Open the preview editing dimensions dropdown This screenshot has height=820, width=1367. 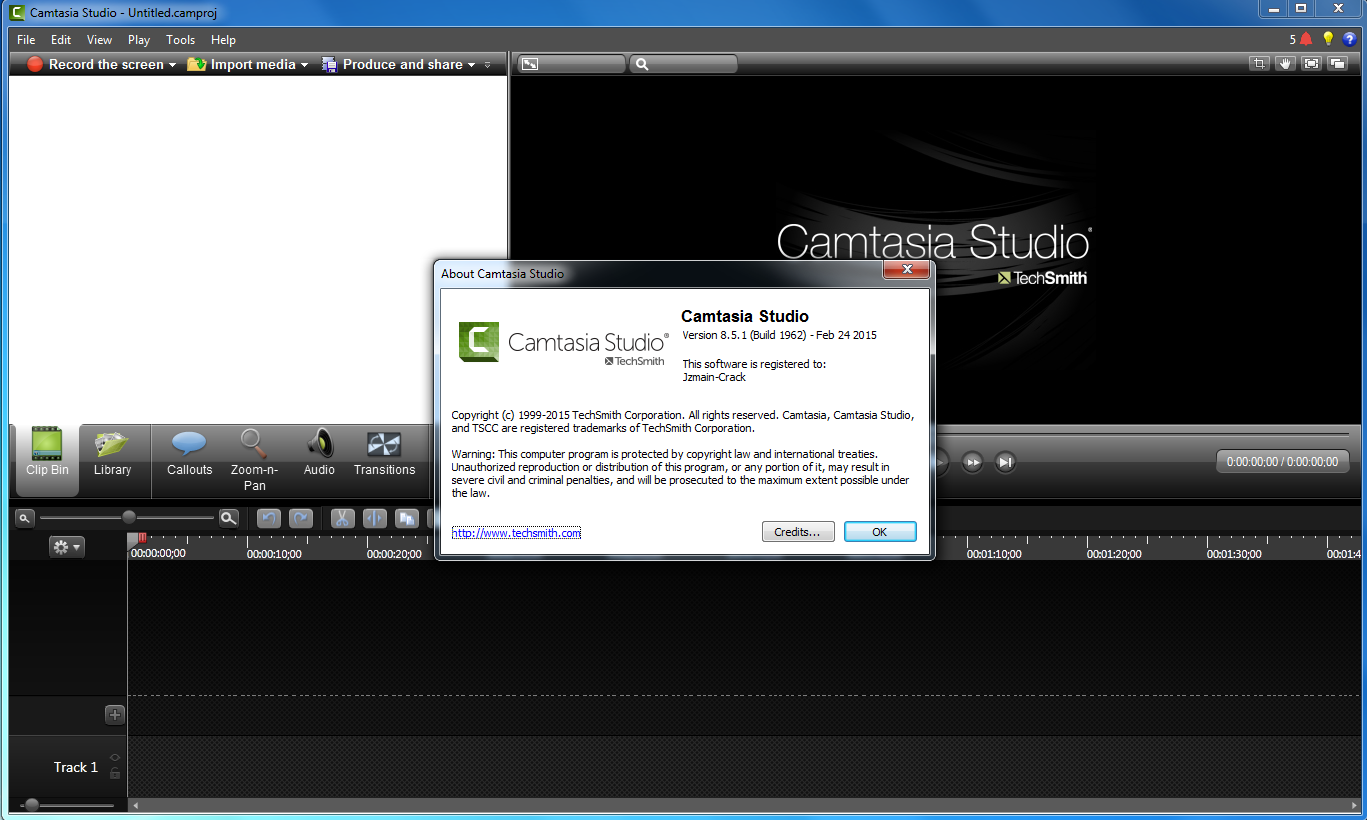(571, 64)
